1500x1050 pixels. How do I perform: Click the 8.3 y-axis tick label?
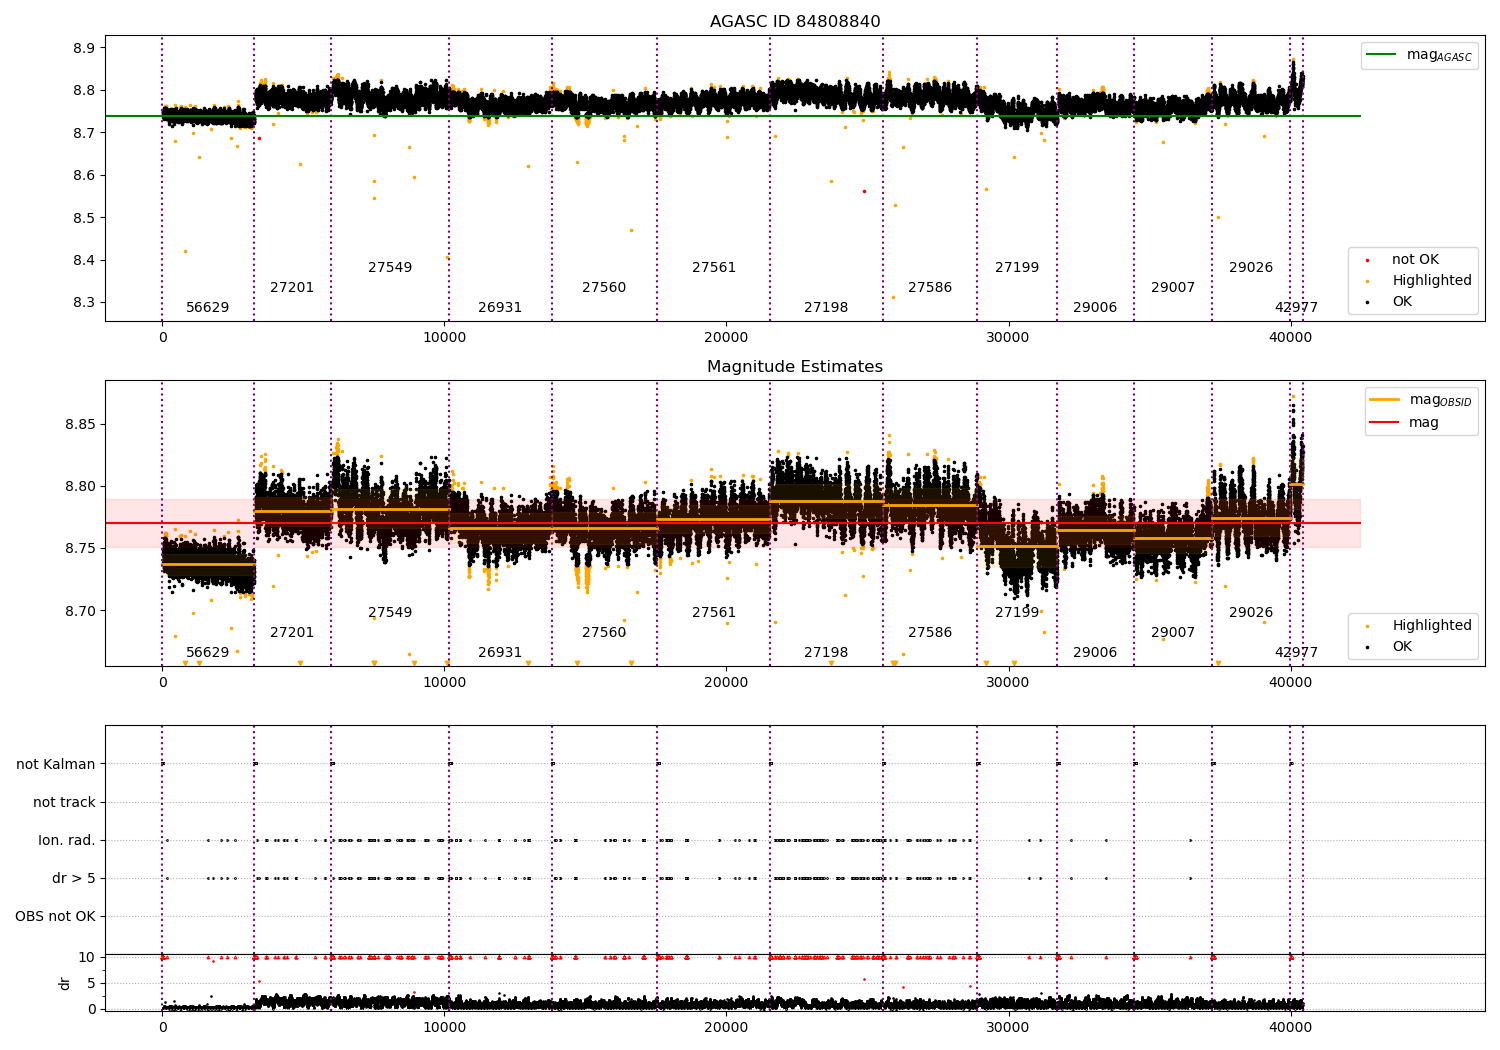point(84,303)
